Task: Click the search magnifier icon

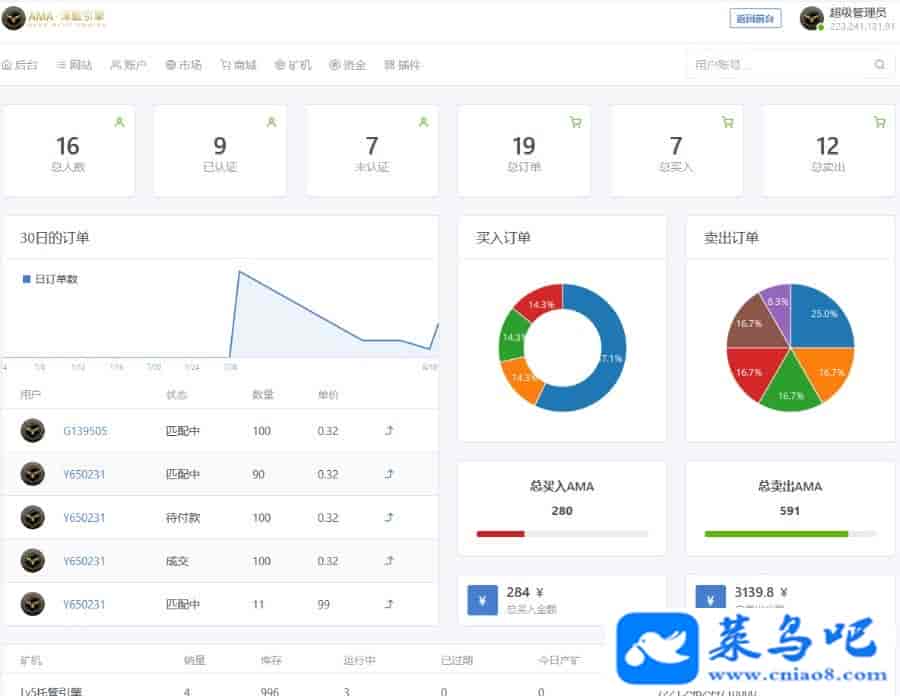Action: click(x=879, y=65)
